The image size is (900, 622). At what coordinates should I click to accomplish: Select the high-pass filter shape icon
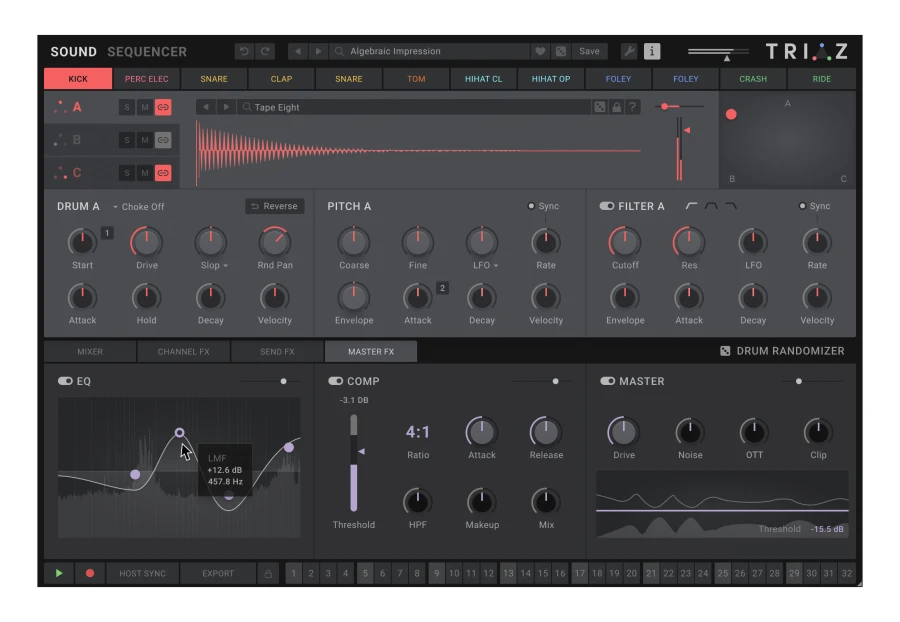tap(692, 206)
